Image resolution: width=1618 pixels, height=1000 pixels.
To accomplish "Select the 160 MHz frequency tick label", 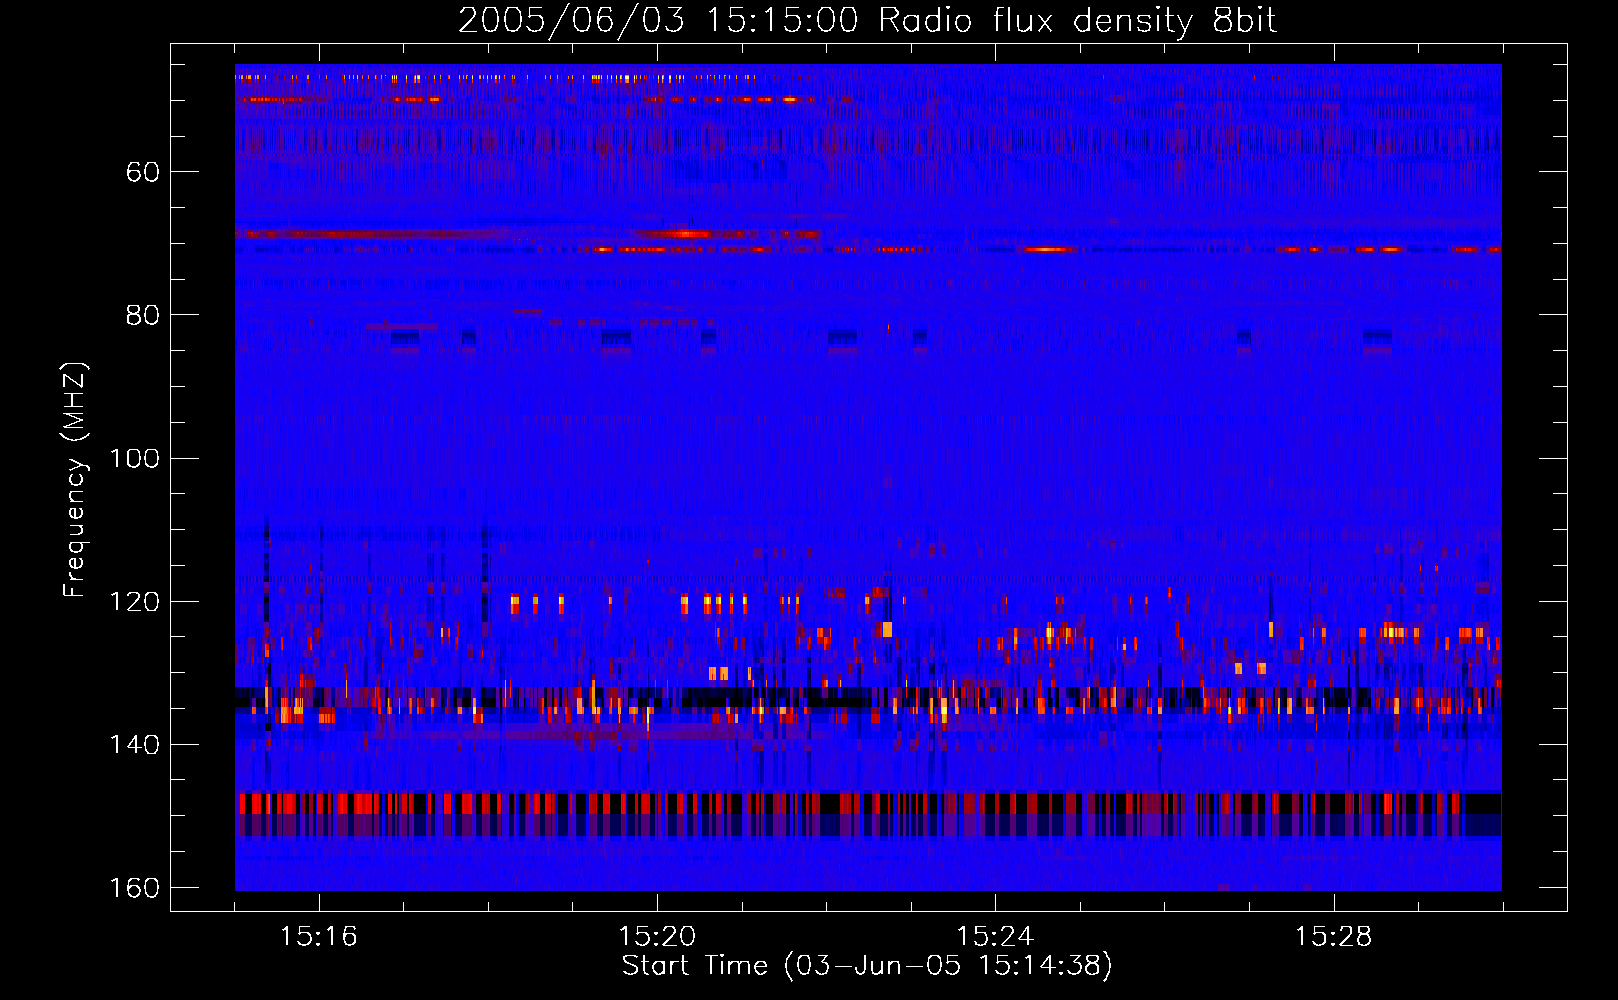I will 135,888.
